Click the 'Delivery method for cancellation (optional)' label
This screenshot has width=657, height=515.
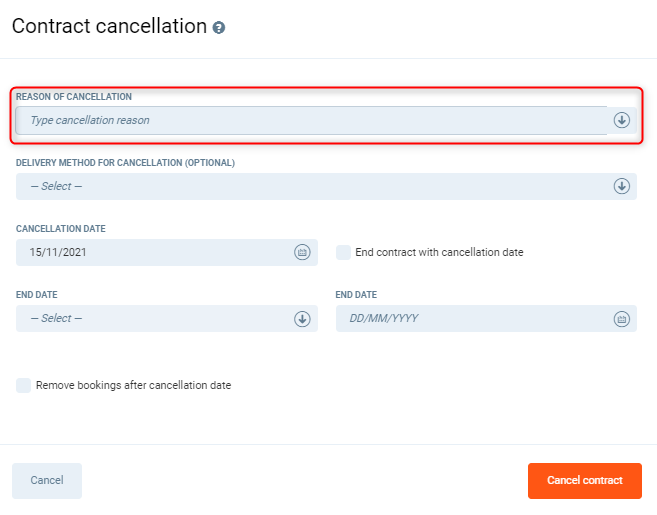[x=125, y=162]
